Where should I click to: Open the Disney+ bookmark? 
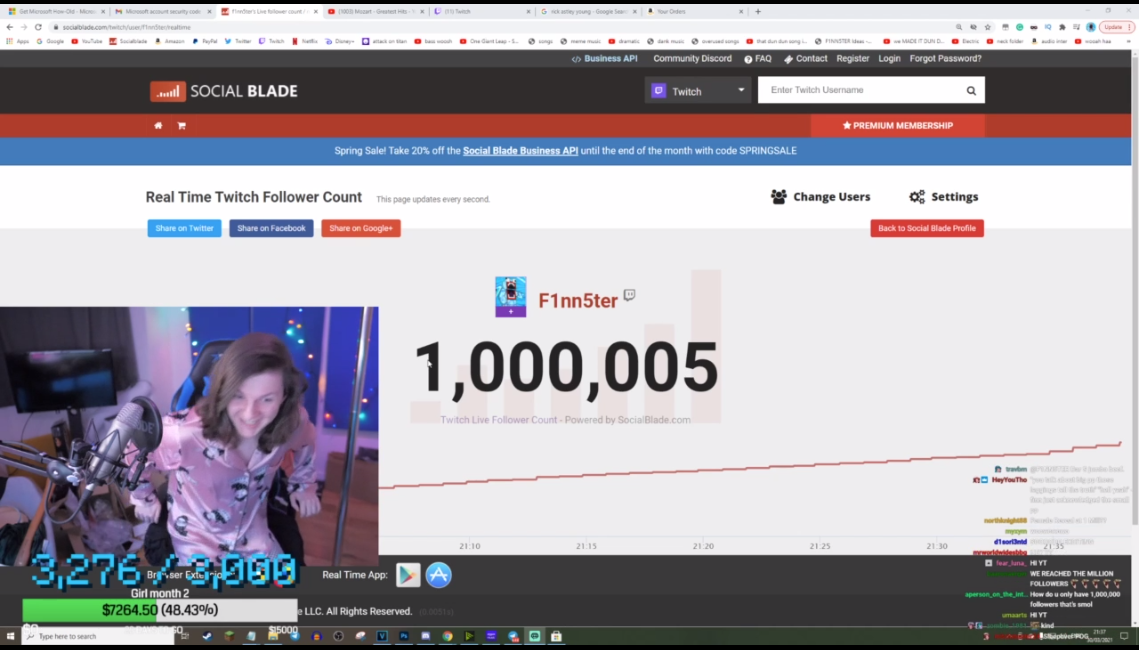[340, 41]
